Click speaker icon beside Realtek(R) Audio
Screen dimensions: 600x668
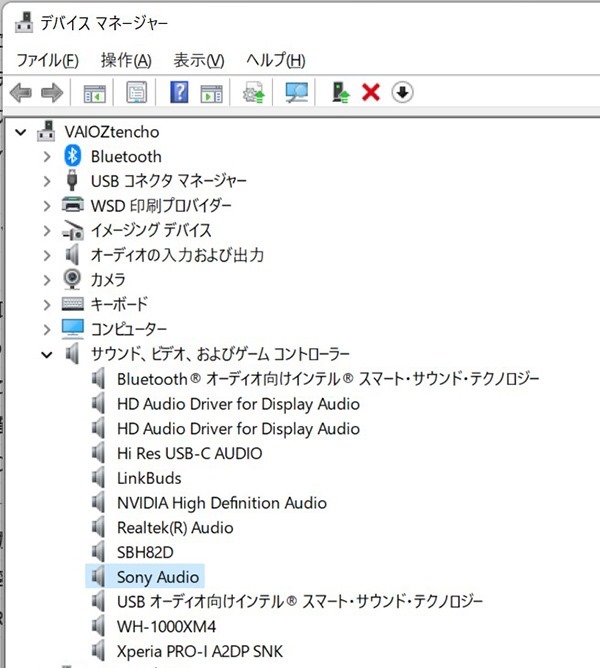(x=98, y=527)
